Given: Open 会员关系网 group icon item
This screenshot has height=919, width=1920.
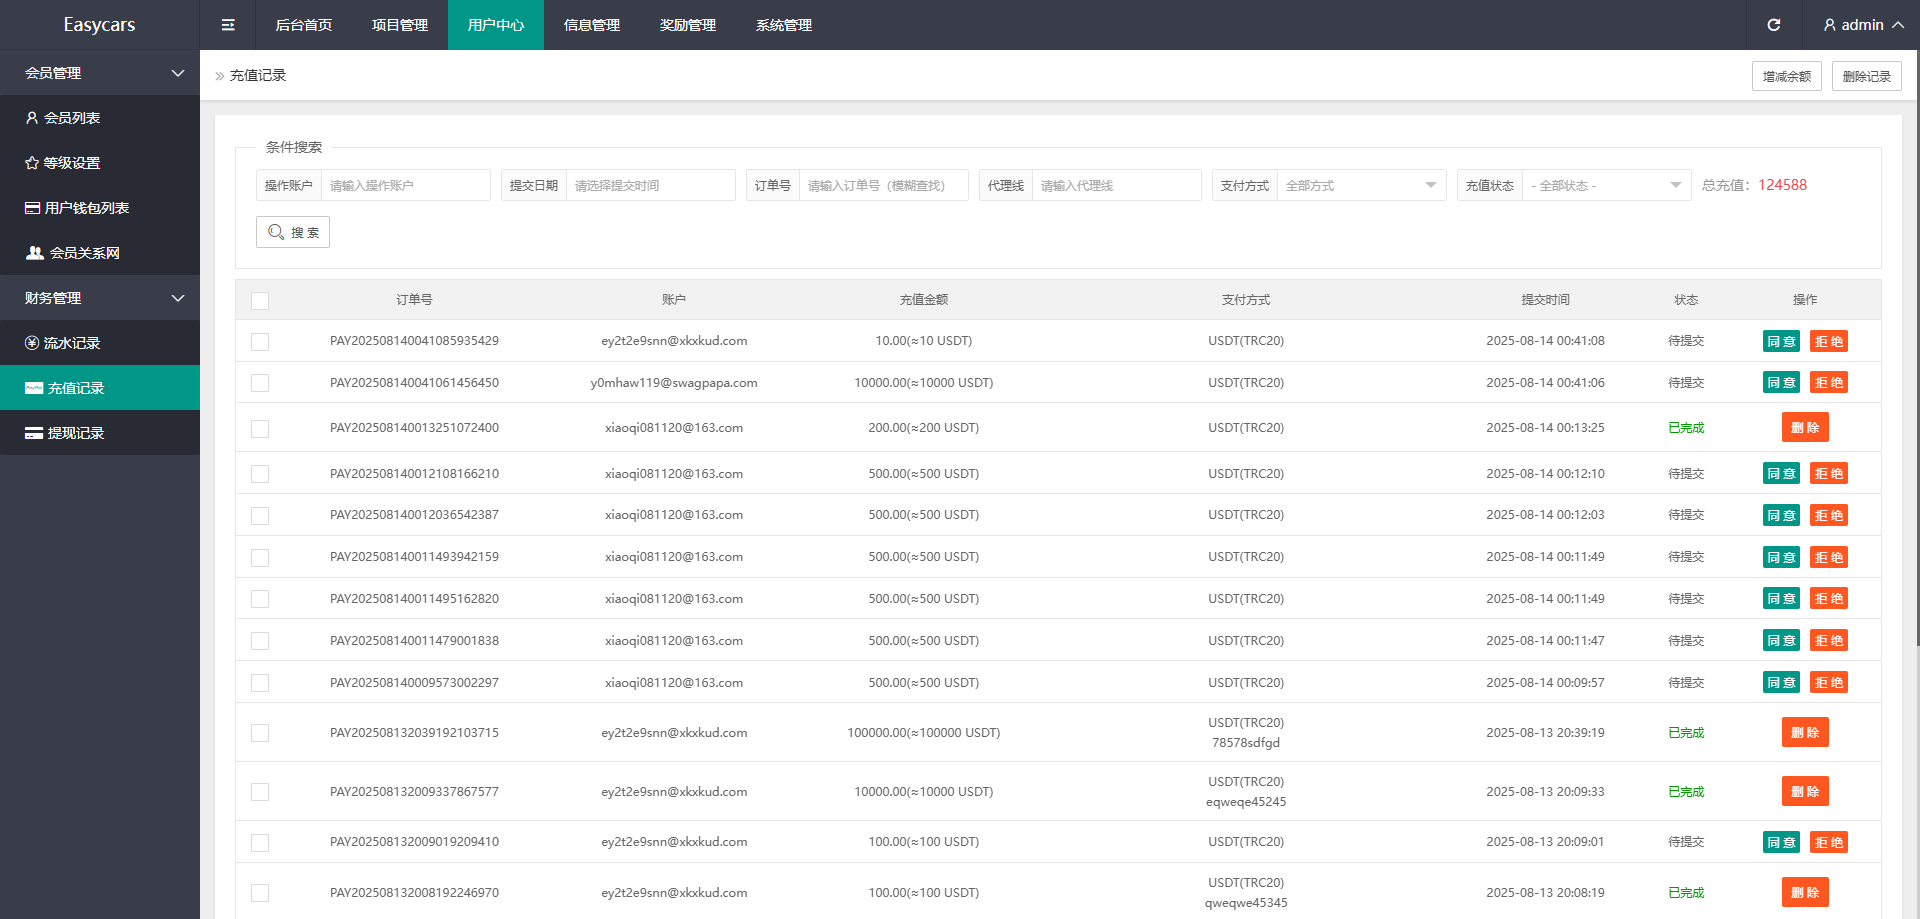Looking at the screenshot, I should (x=35, y=253).
